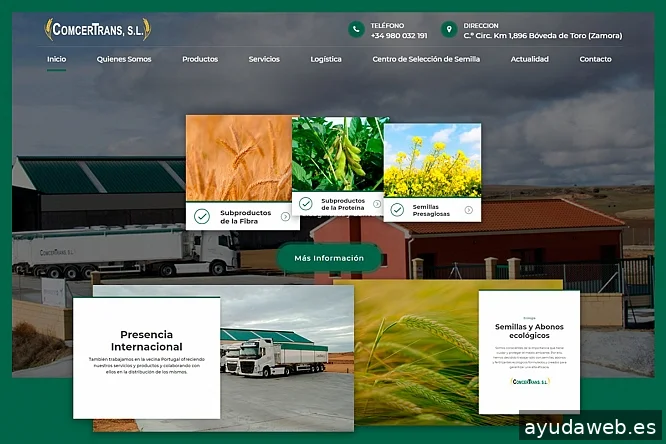Click the yellow rapeseed flowers image

click(432, 160)
